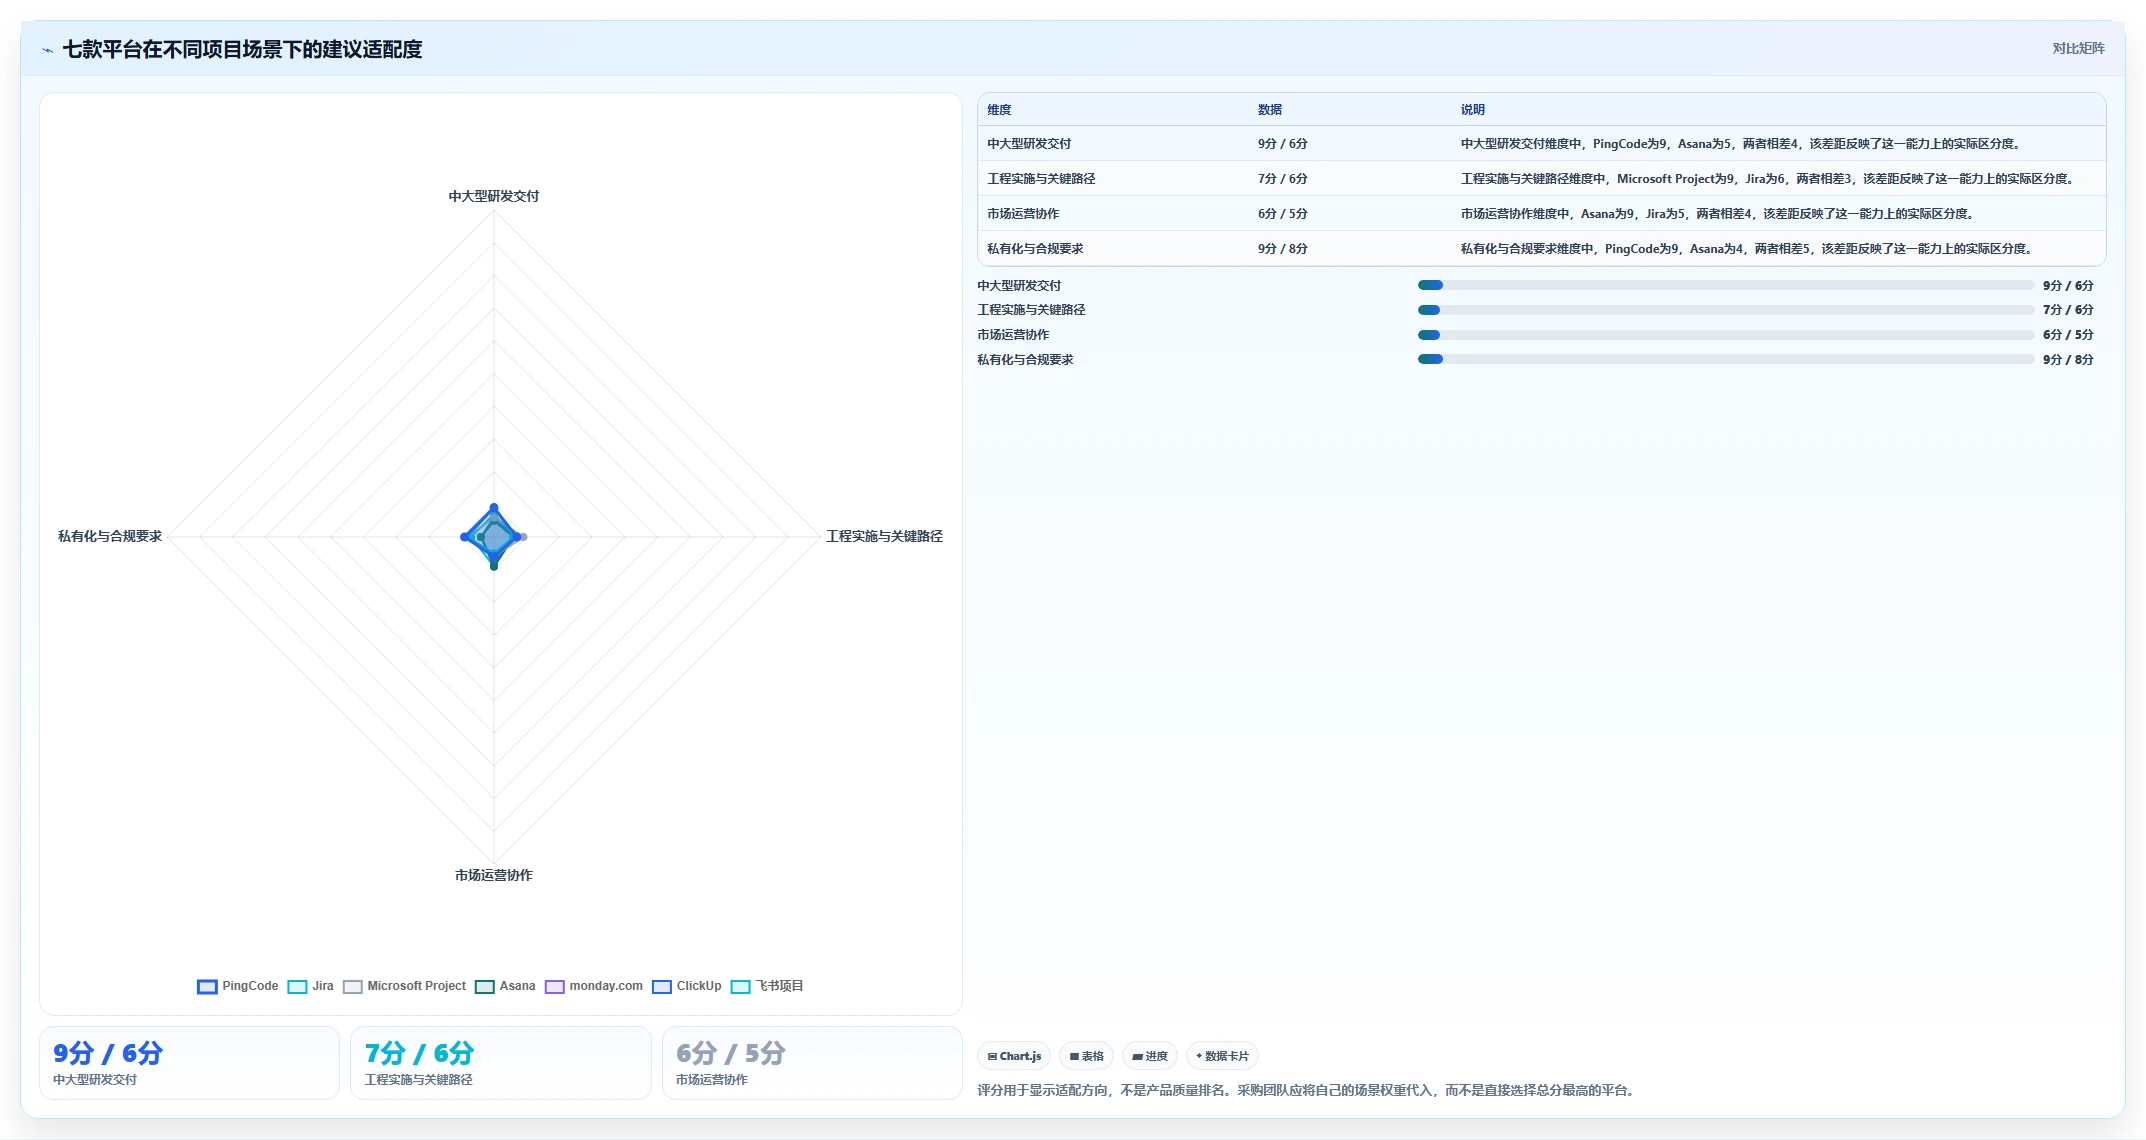Click the 中大型研发交付 progress bar
This screenshot has width=2146, height=1140.
click(1725, 285)
